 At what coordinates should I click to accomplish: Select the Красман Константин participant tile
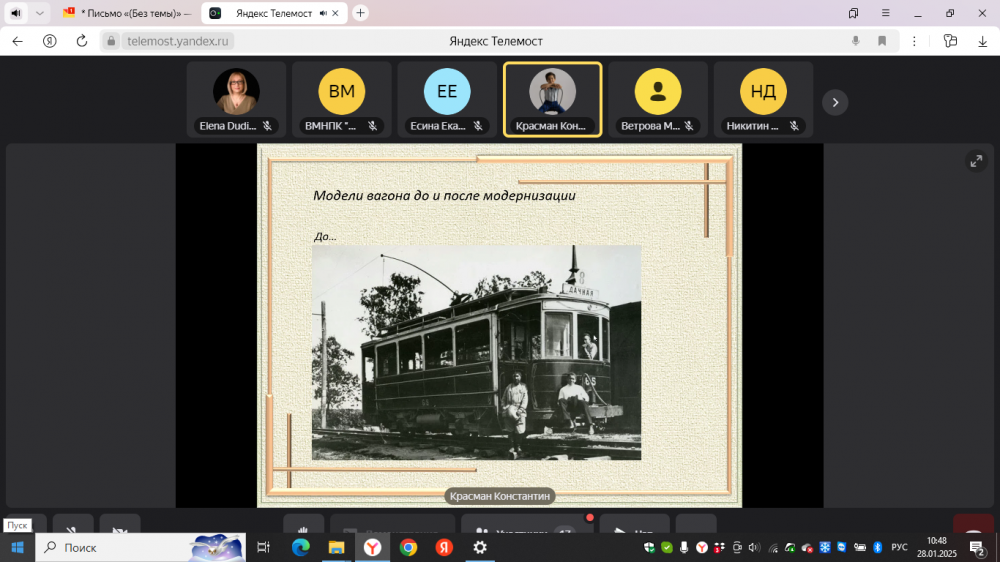point(552,99)
